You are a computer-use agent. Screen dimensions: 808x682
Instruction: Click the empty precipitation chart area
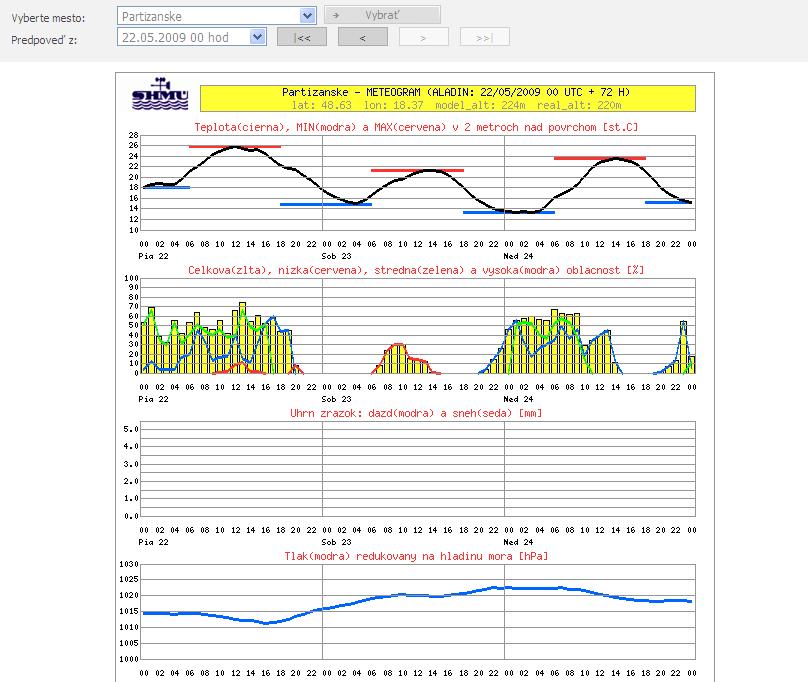pos(418,470)
